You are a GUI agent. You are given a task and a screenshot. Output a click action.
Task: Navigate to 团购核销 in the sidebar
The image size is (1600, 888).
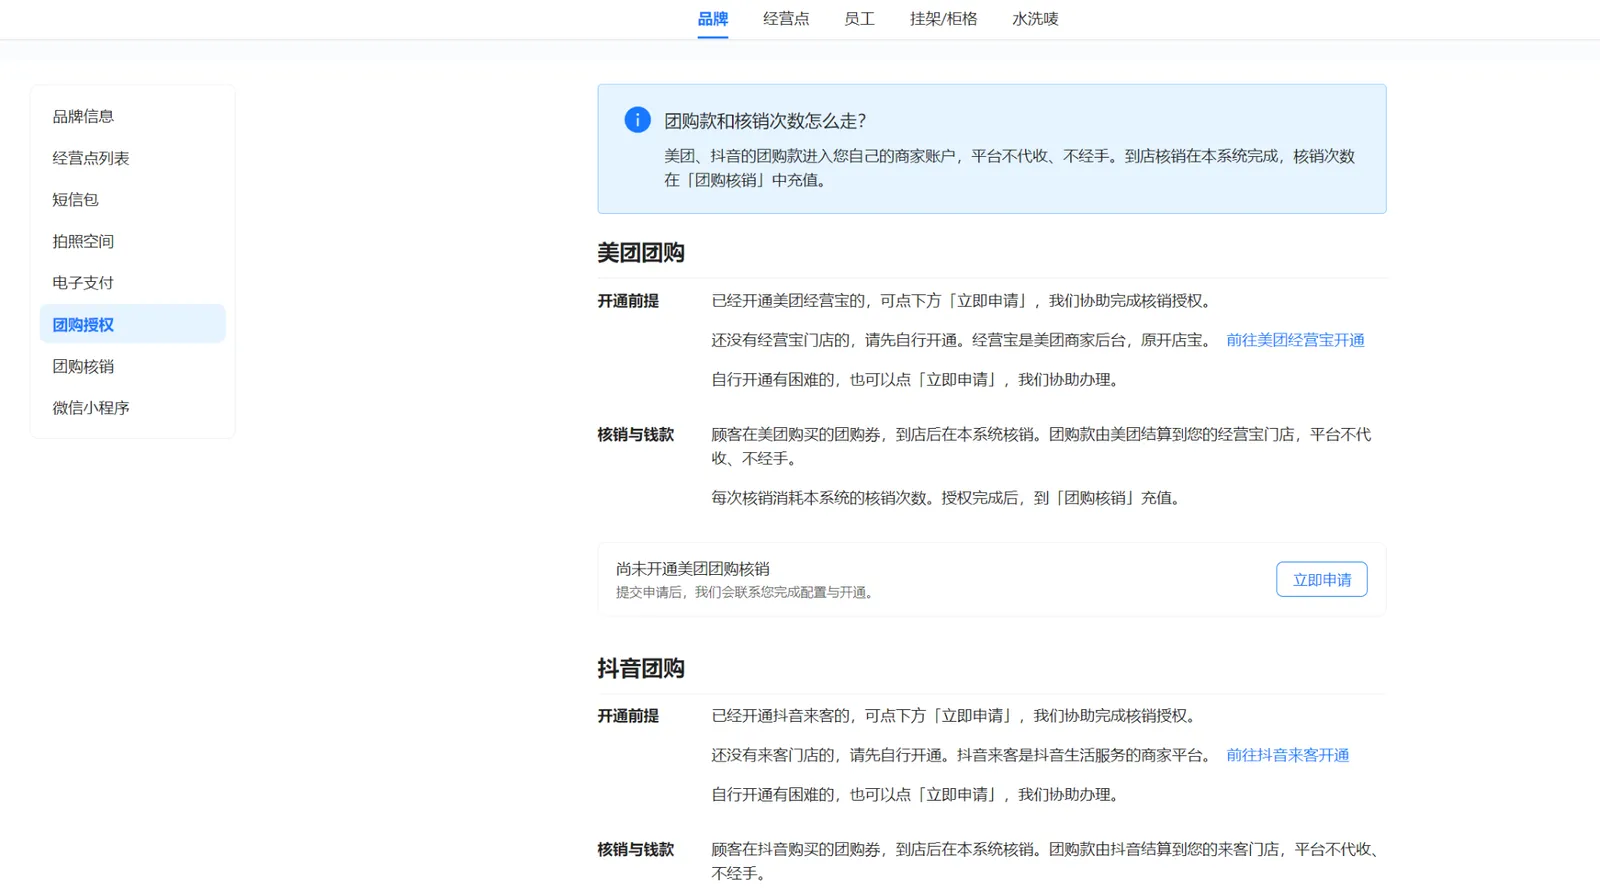pos(133,367)
